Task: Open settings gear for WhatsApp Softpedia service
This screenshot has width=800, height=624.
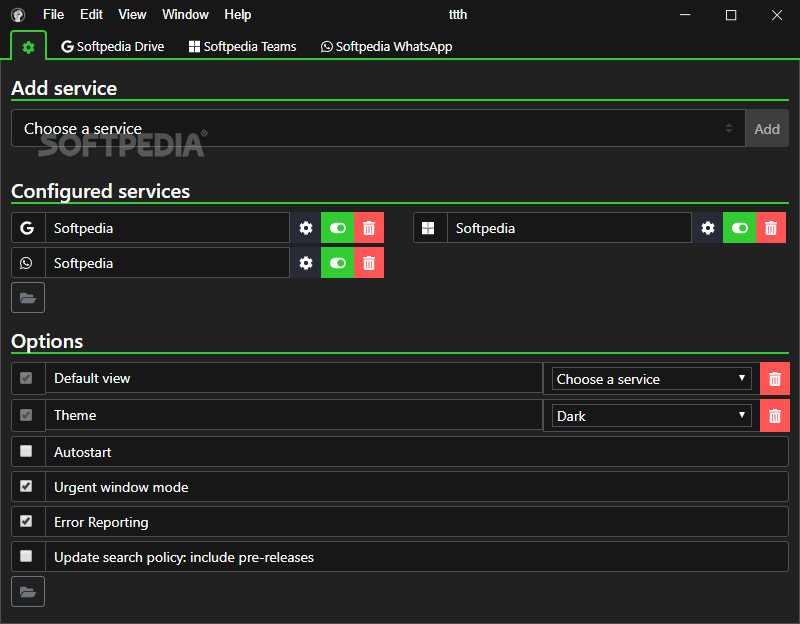Action: click(306, 263)
